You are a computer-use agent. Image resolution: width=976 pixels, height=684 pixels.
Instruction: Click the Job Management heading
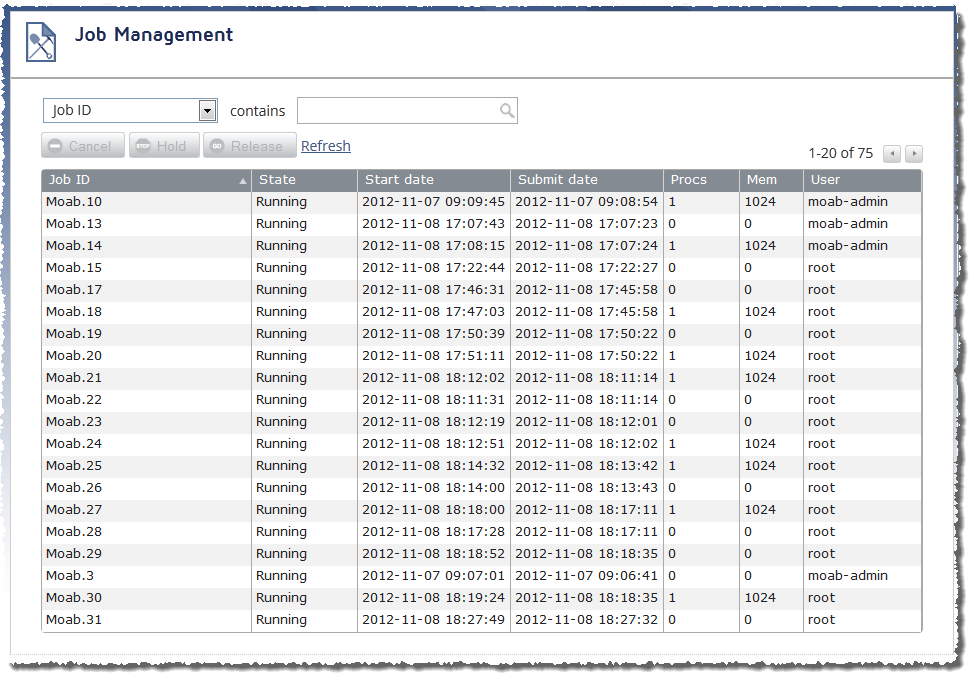(x=154, y=35)
